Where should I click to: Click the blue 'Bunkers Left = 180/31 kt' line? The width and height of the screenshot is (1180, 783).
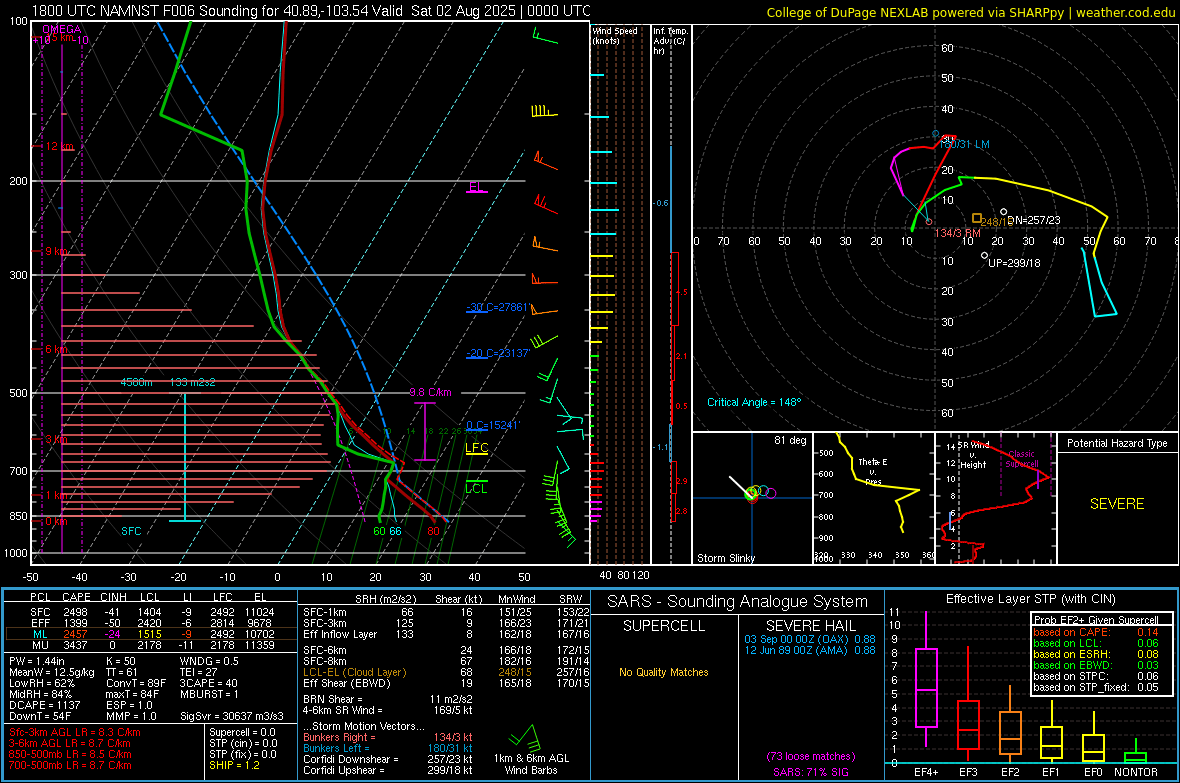click(x=388, y=748)
